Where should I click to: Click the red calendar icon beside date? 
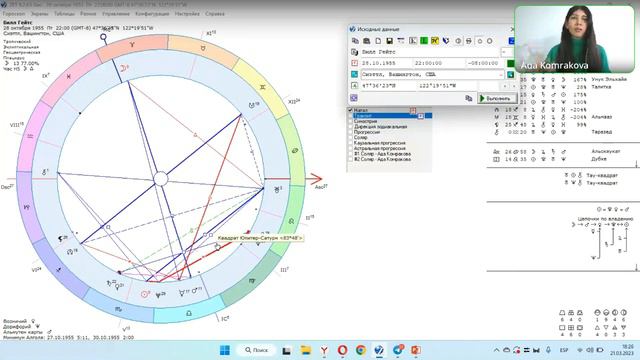coord(354,63)
